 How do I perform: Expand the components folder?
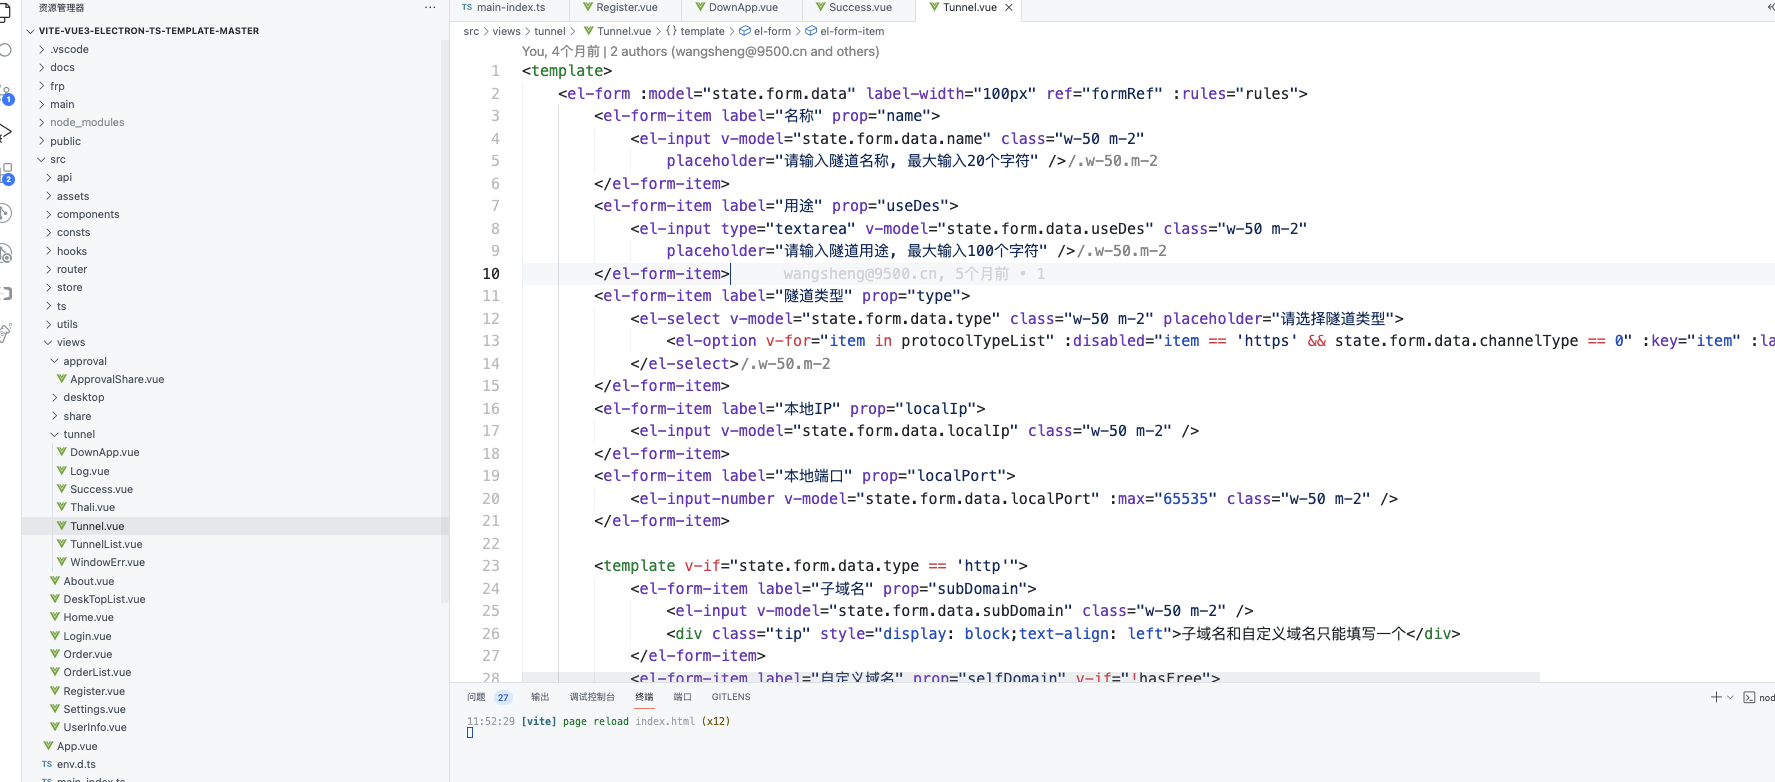coord(236,214)
